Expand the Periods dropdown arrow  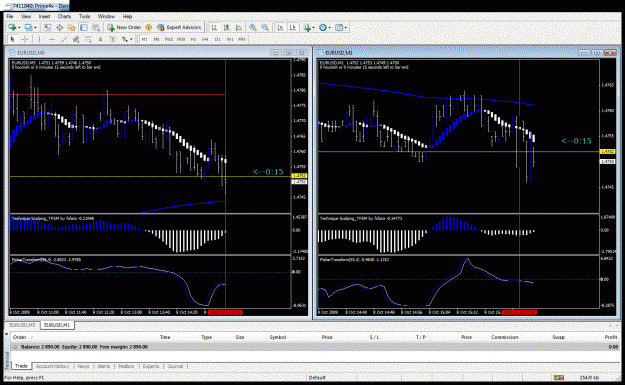(x=329, y=28)
